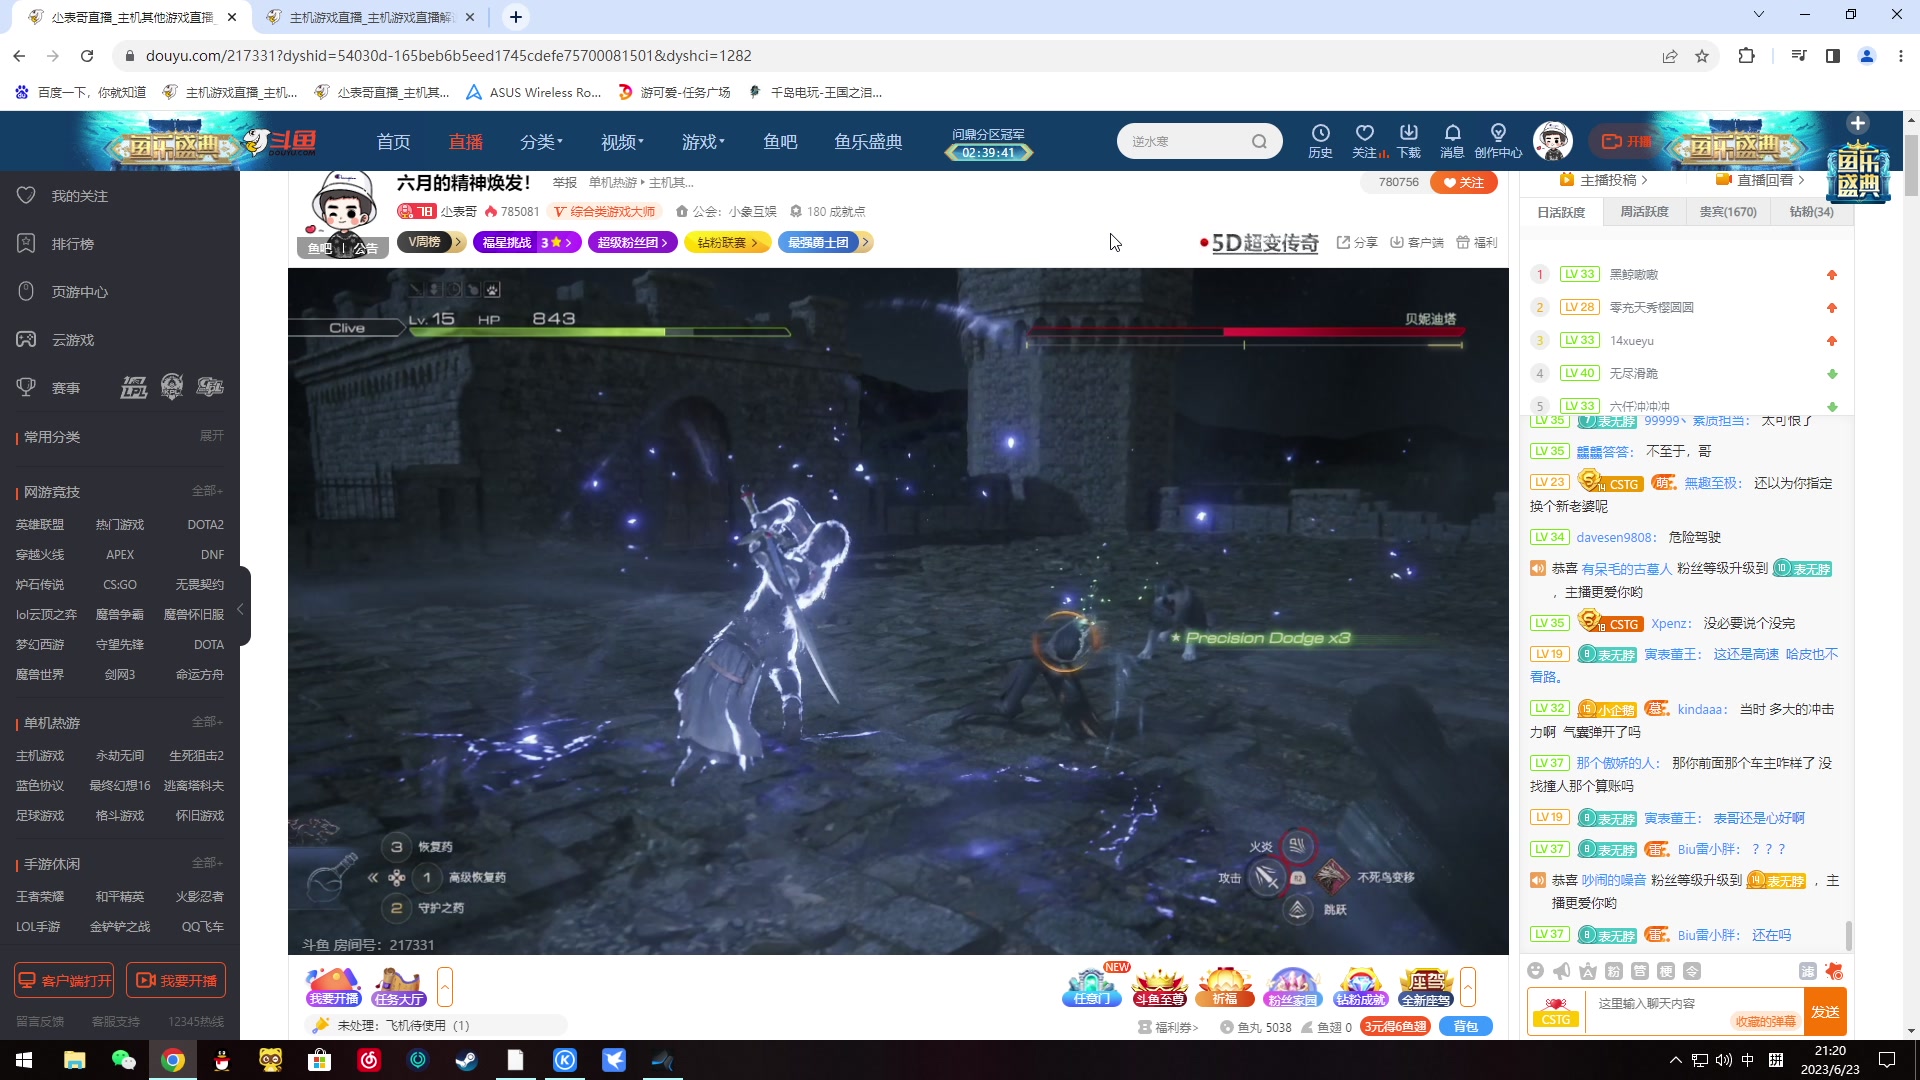Click the crown 'A' icon in chat toolbar

pos(1588,971)
